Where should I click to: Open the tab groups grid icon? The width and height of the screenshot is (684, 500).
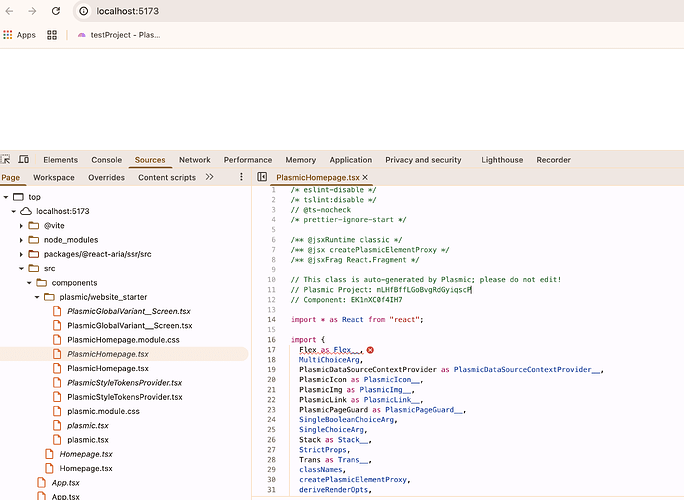click(x=52, y=34)
